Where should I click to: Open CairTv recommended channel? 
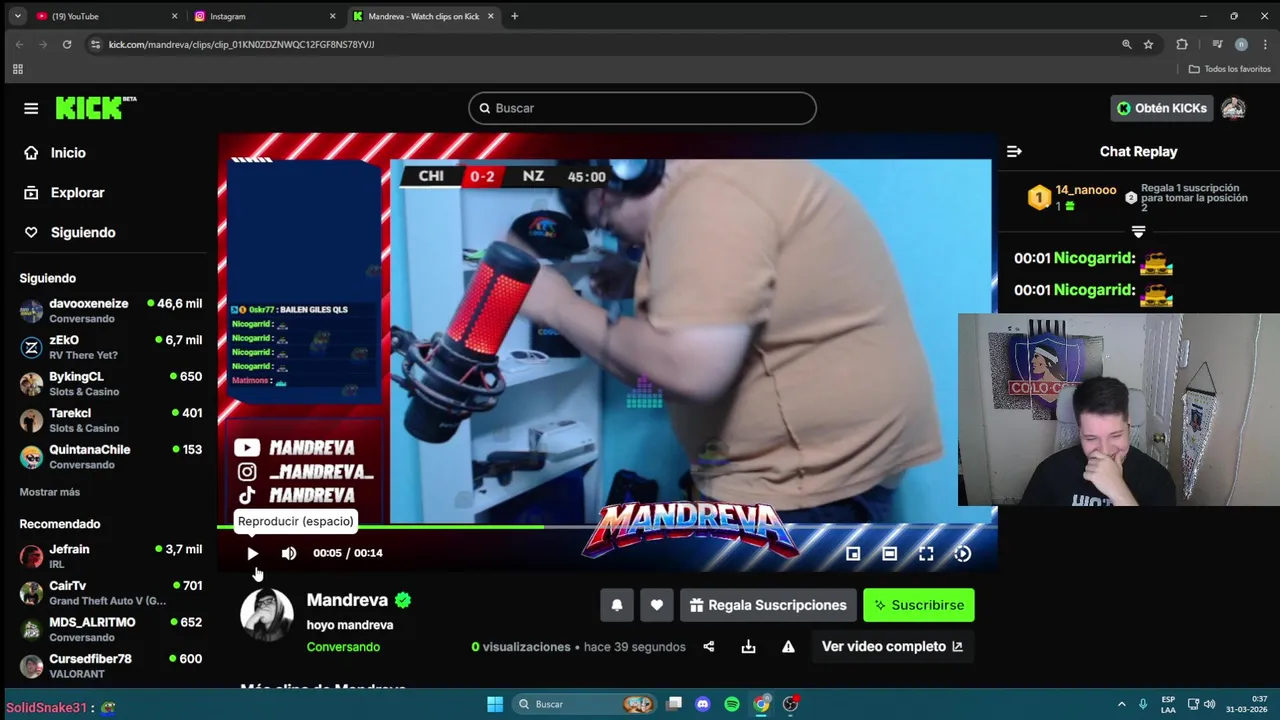tap(110, 592)
